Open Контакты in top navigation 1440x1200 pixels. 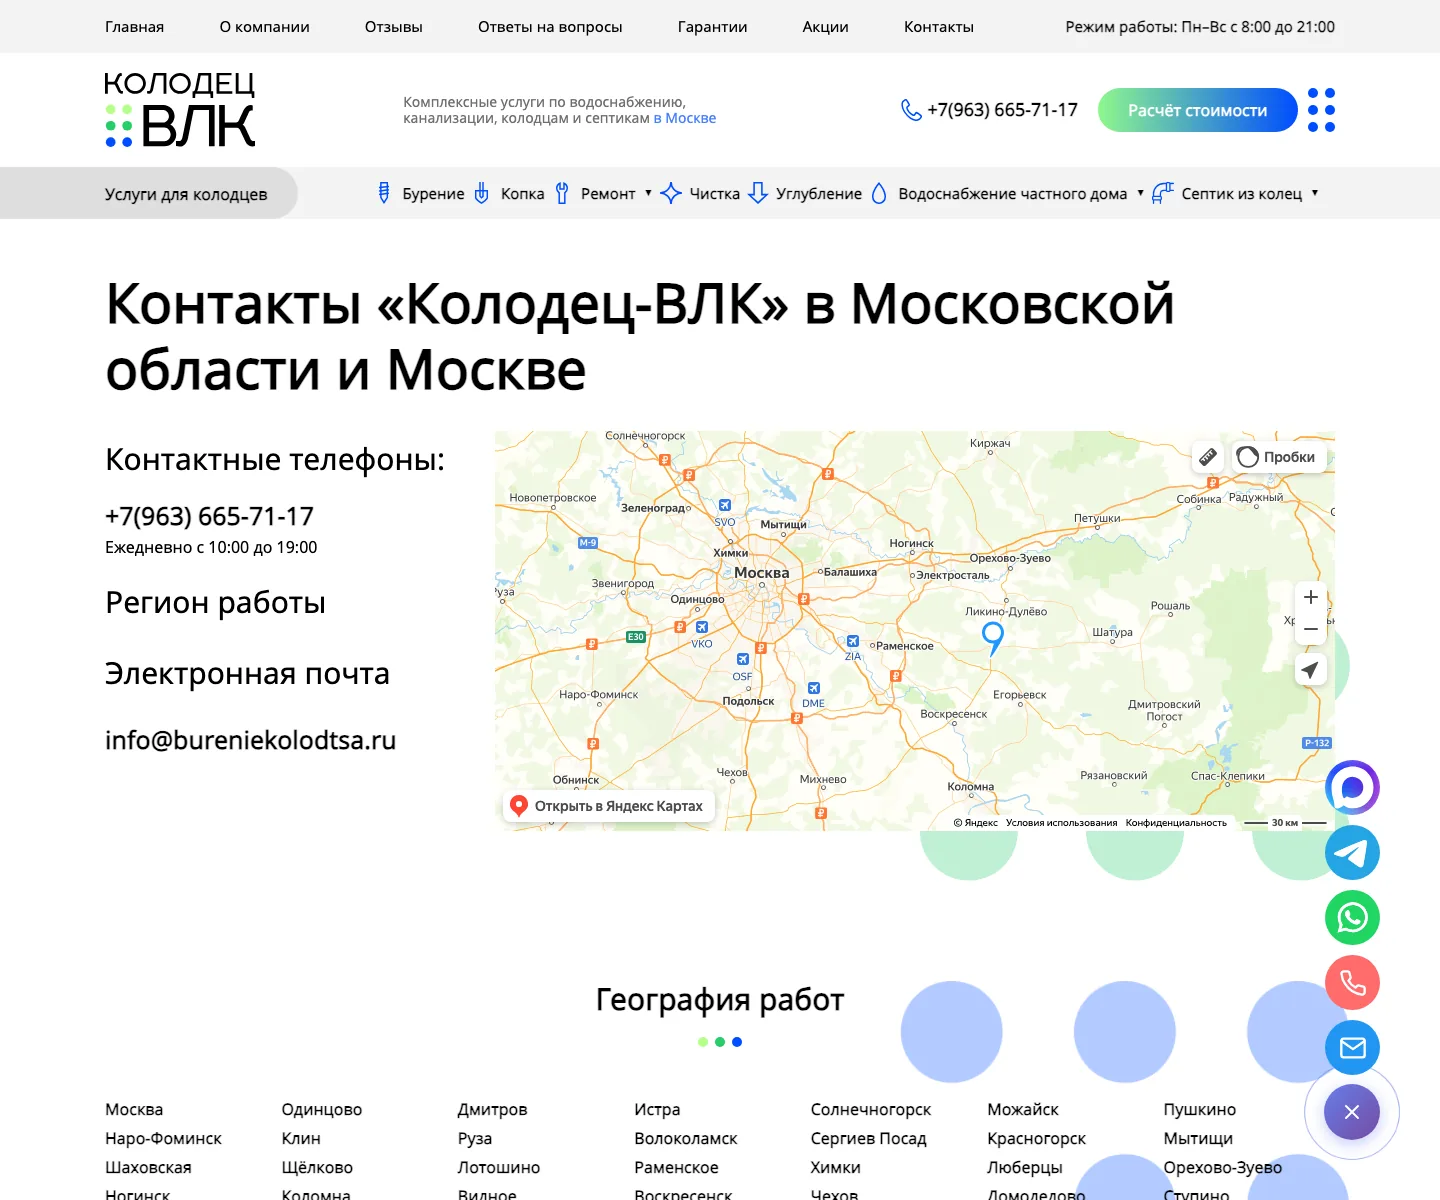pyautogui.click(x=939, y=27)
